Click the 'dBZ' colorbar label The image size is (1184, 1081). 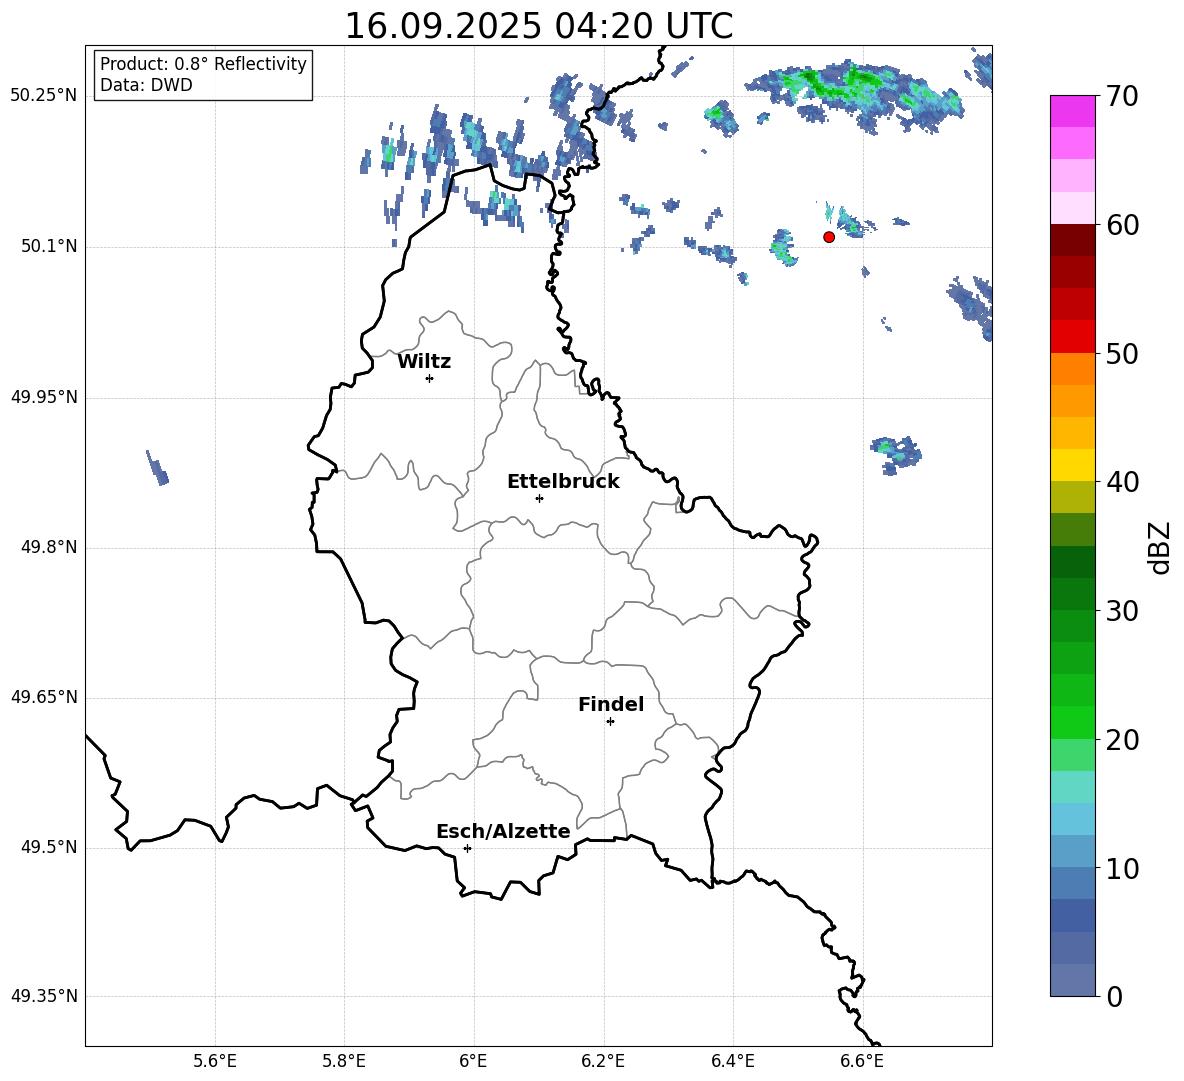pos(1160,547)
